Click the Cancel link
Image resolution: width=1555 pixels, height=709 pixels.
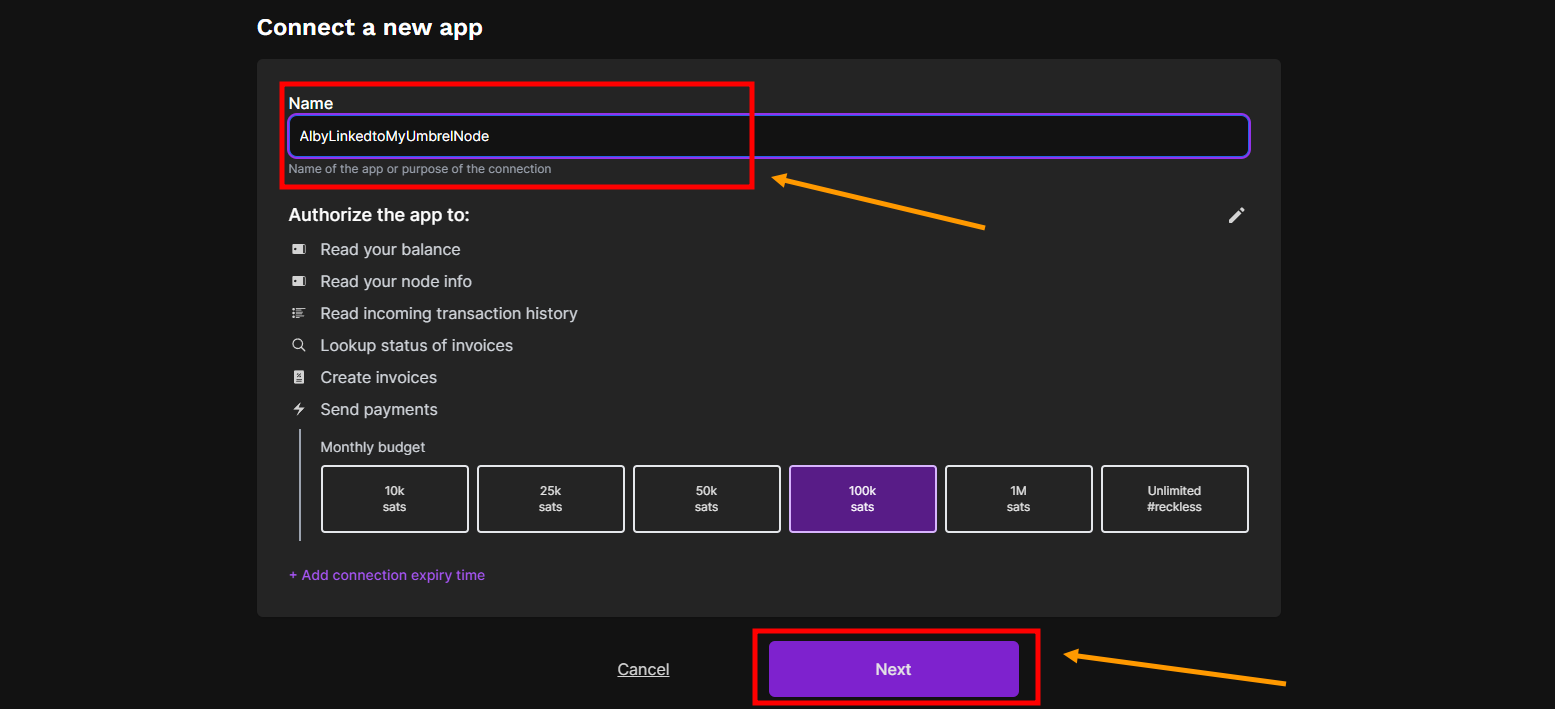tap(643, 670)
